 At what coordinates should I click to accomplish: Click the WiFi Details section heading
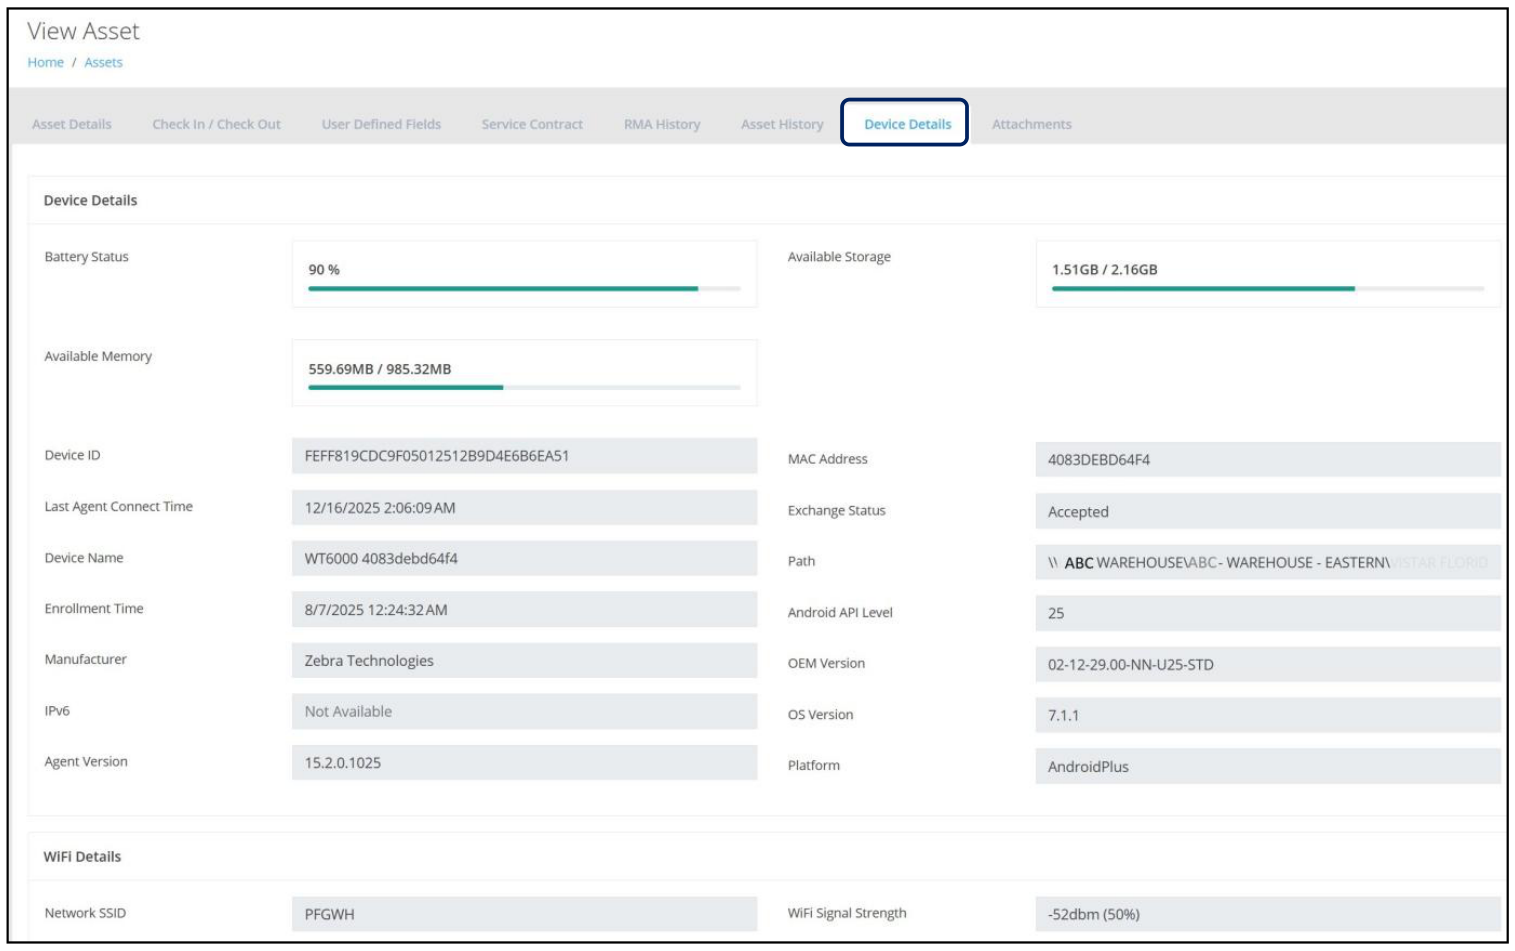(x=82, y=856)
